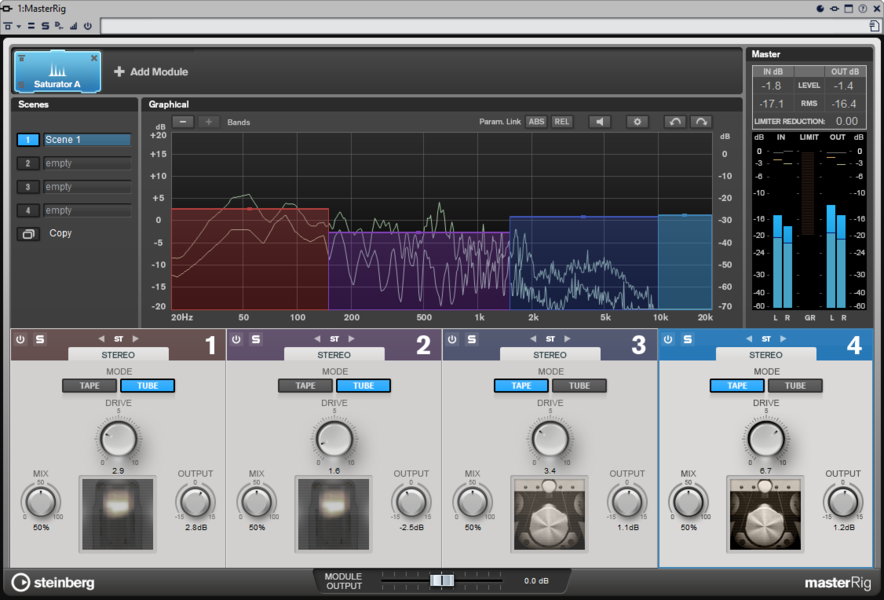The height and width of the screenshot is (600, 884).
Task: Solo band 3
Action: pos(472,339)
